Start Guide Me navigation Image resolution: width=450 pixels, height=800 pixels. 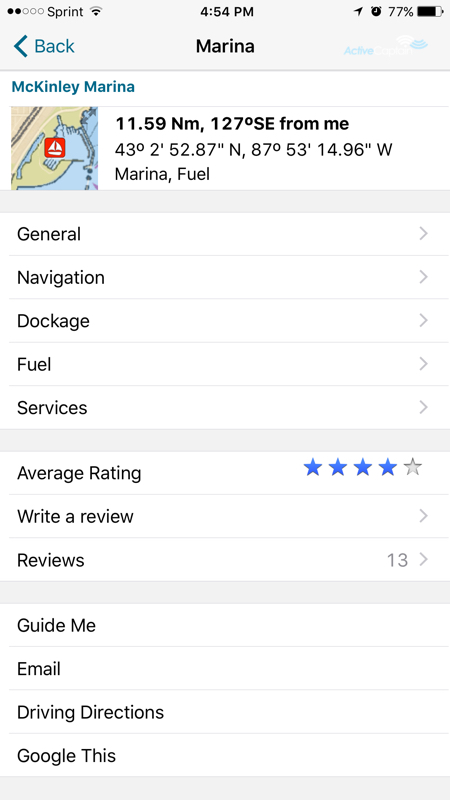point(225,625)
